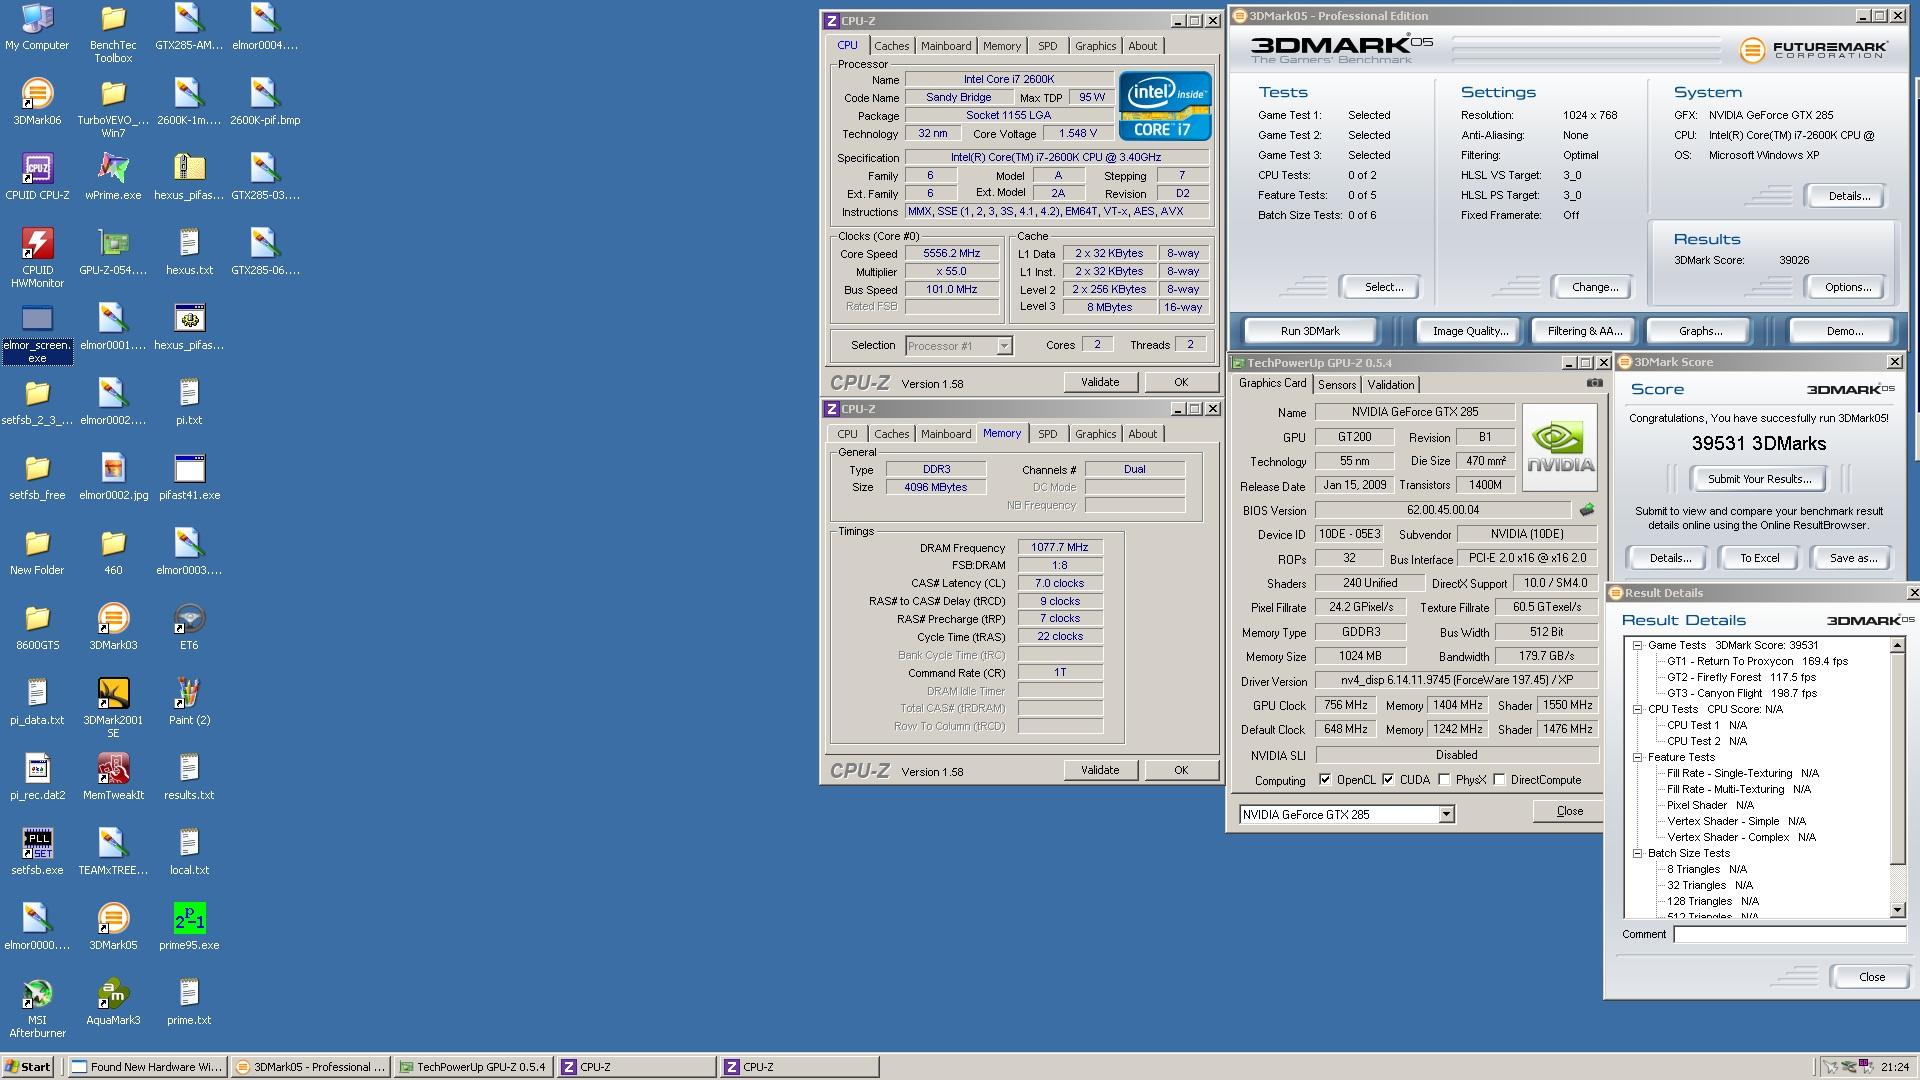The image size is (1920, 1080).
Task: Switch to TechPowerUp GPU-Z taskbar item
Action: [x=473, y=1067]
